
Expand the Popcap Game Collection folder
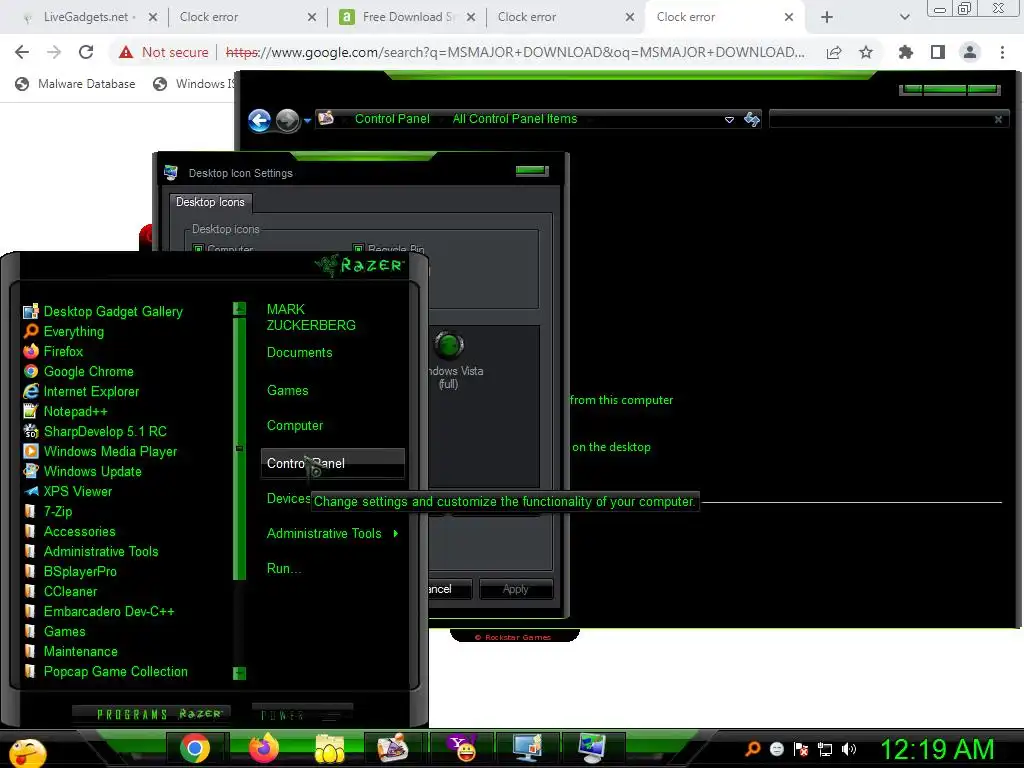pos(106,672)
